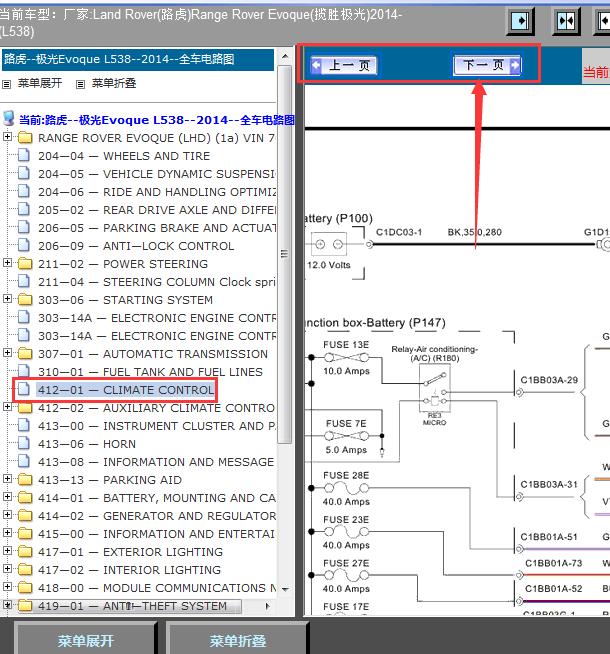The height and width of the screenshot is (654, 610).
Task: Click page icon of 204-04 WHEELS AND TIRE
Action: (24, 155)
